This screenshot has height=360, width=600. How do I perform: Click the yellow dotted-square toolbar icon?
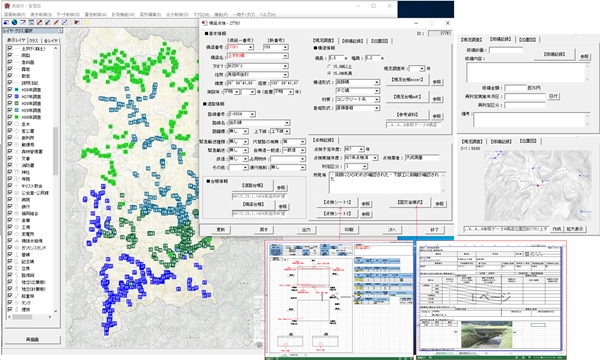pyautogui.click(x=86, y=22)
